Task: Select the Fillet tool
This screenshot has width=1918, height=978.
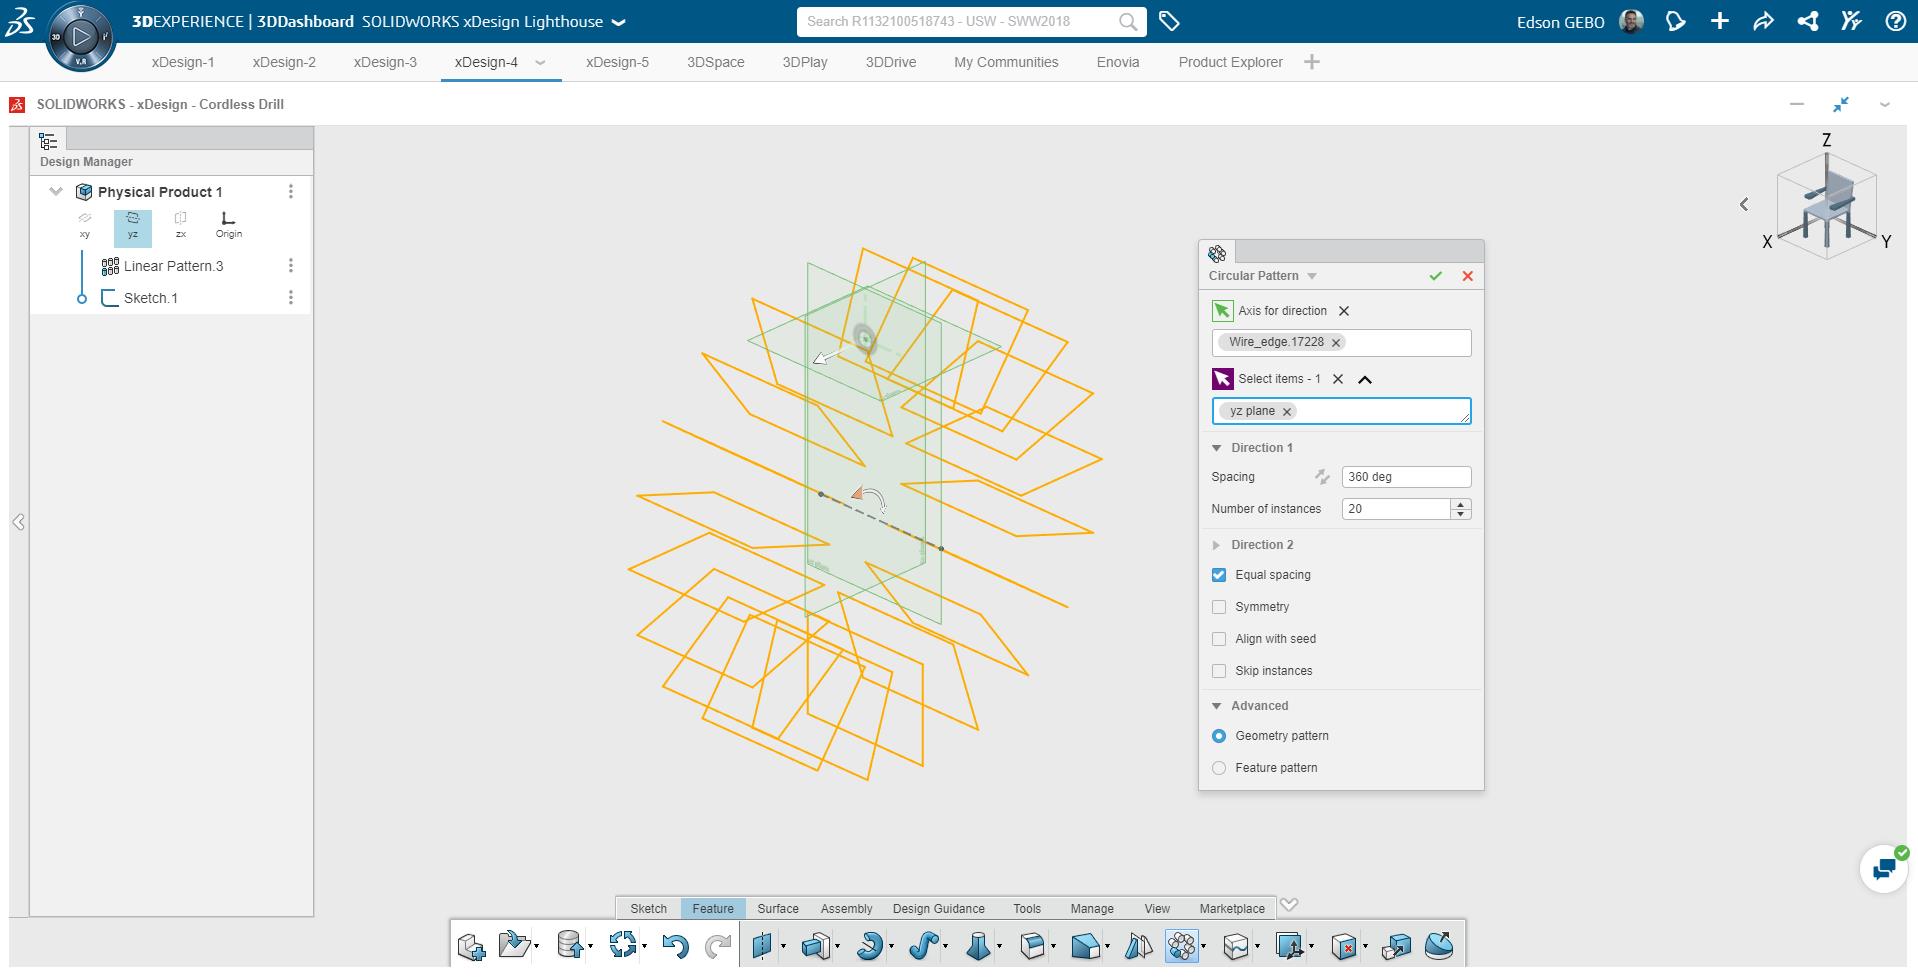Action: pyautogui.click(x=1032, y=945)
